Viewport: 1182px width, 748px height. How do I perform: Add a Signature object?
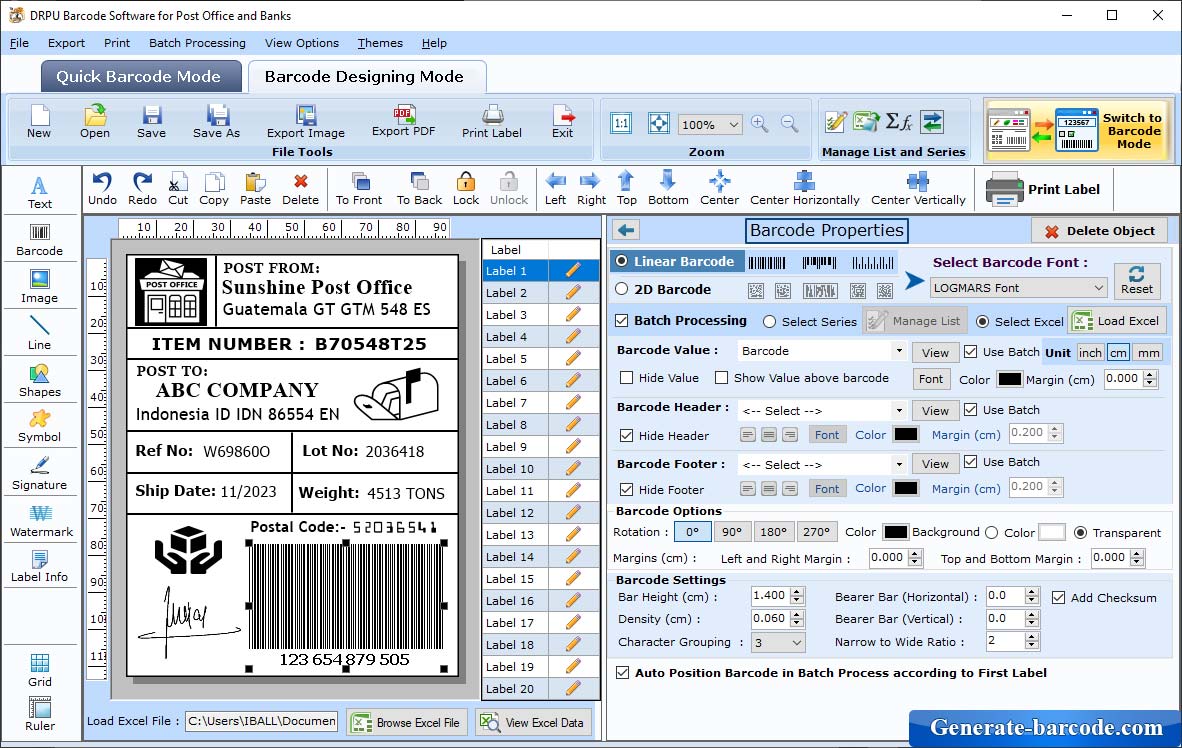39,474
